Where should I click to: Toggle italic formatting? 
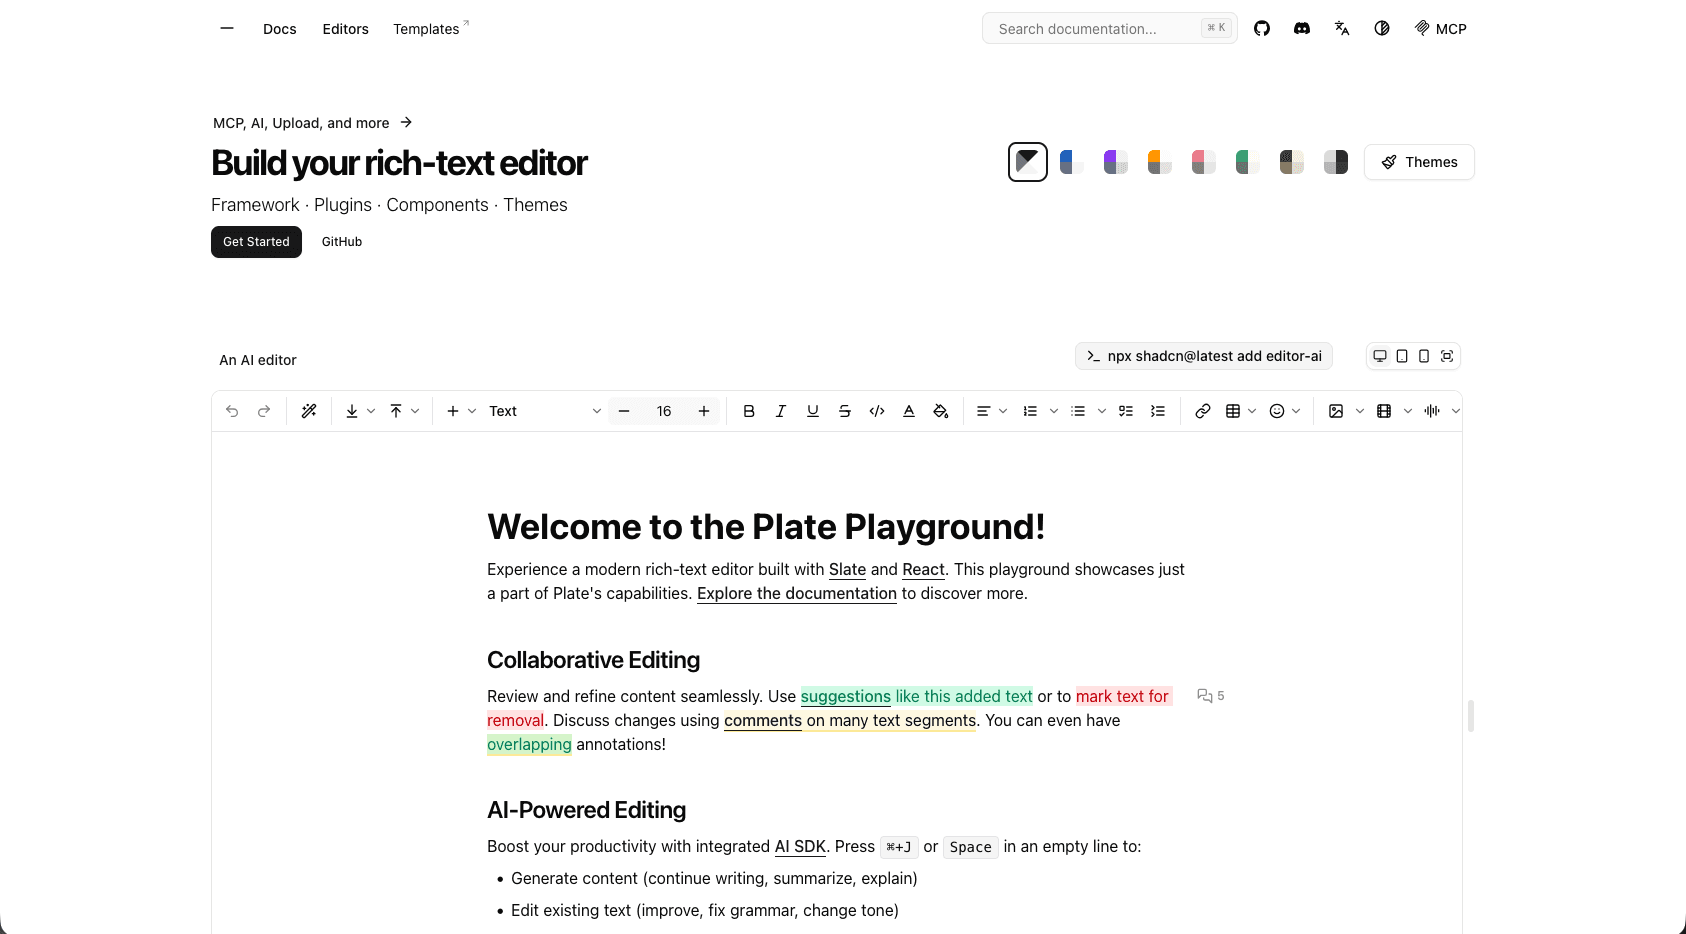click(781, 411)
